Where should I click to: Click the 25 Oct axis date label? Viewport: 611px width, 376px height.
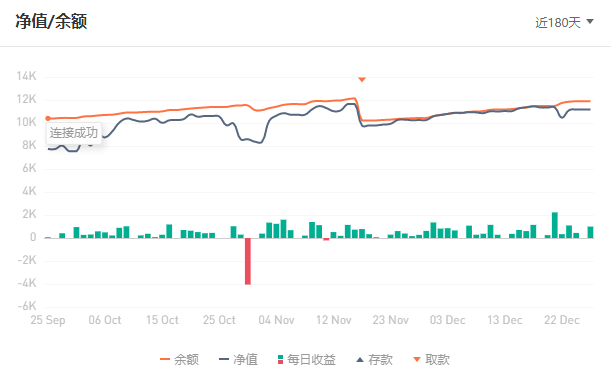pos(219,320)
